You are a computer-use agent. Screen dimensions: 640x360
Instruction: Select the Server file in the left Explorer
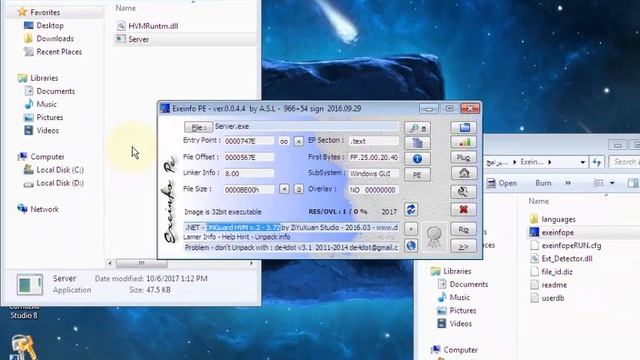pyautogui.click(x=138, y=39)
